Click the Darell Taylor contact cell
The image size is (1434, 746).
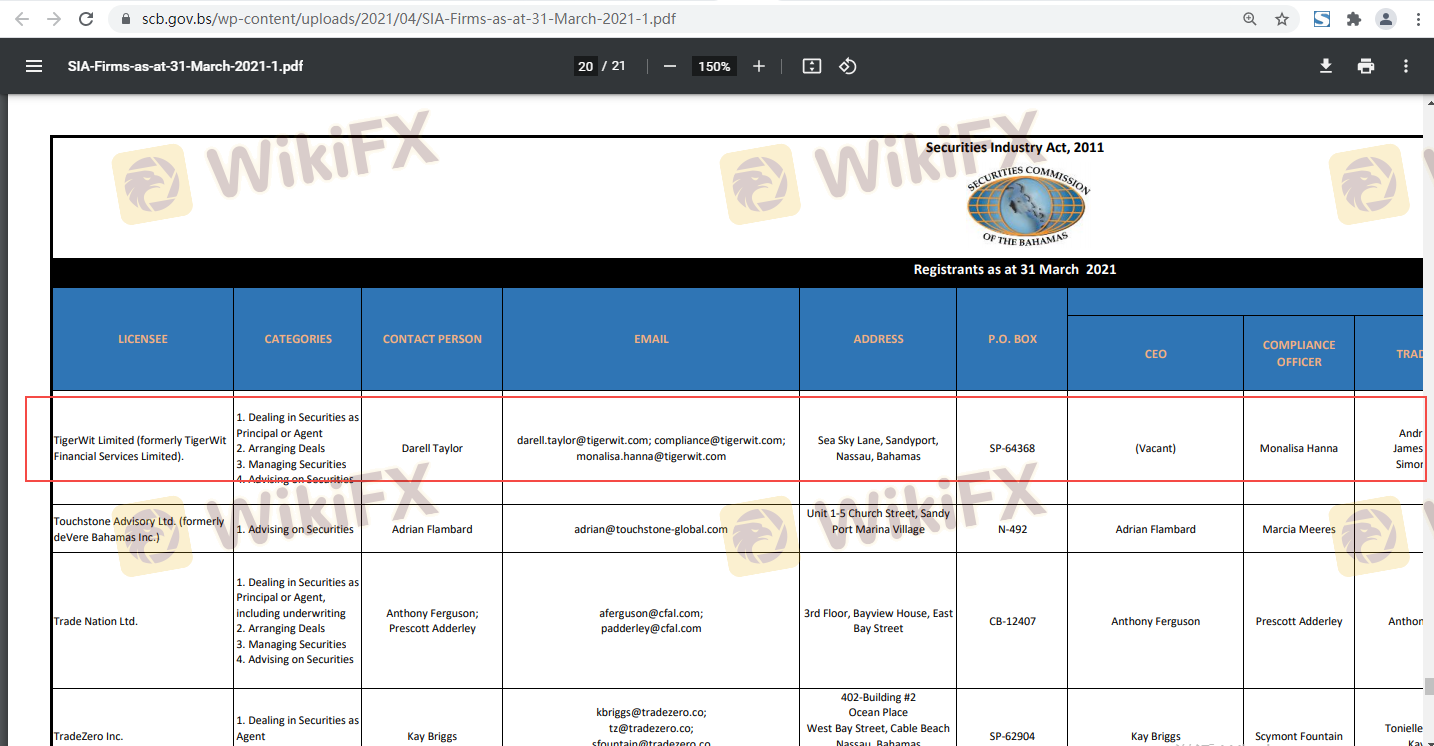coord(432,448)
